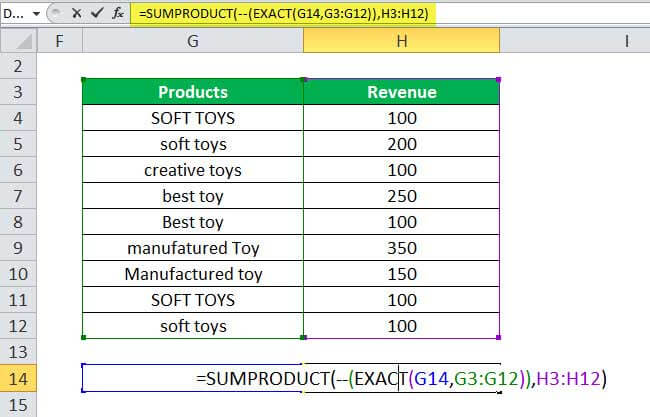Confirm the formula with the Enter checkmark
This screenshot has height=417, width=650.
94,14
